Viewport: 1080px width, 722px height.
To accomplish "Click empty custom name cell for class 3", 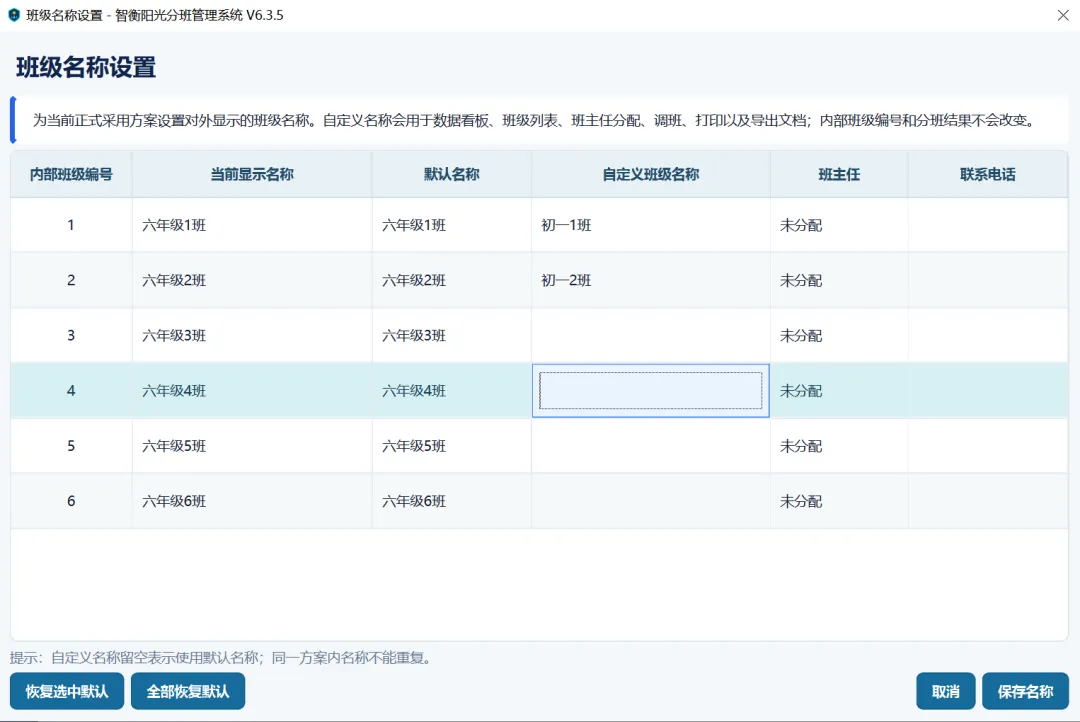I will click(x=651, y=336).
